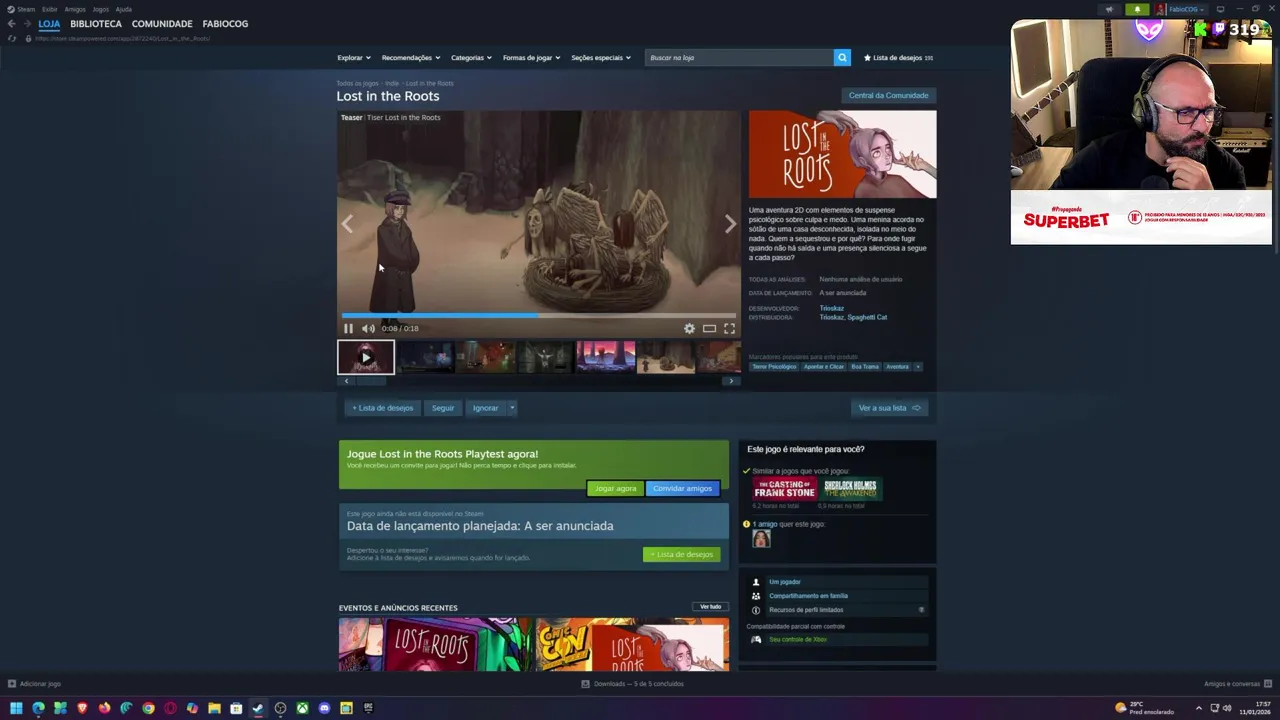Open the friend's avatar who wants this game
This screenshot has height=720, width=1280.
coord(761,539)
